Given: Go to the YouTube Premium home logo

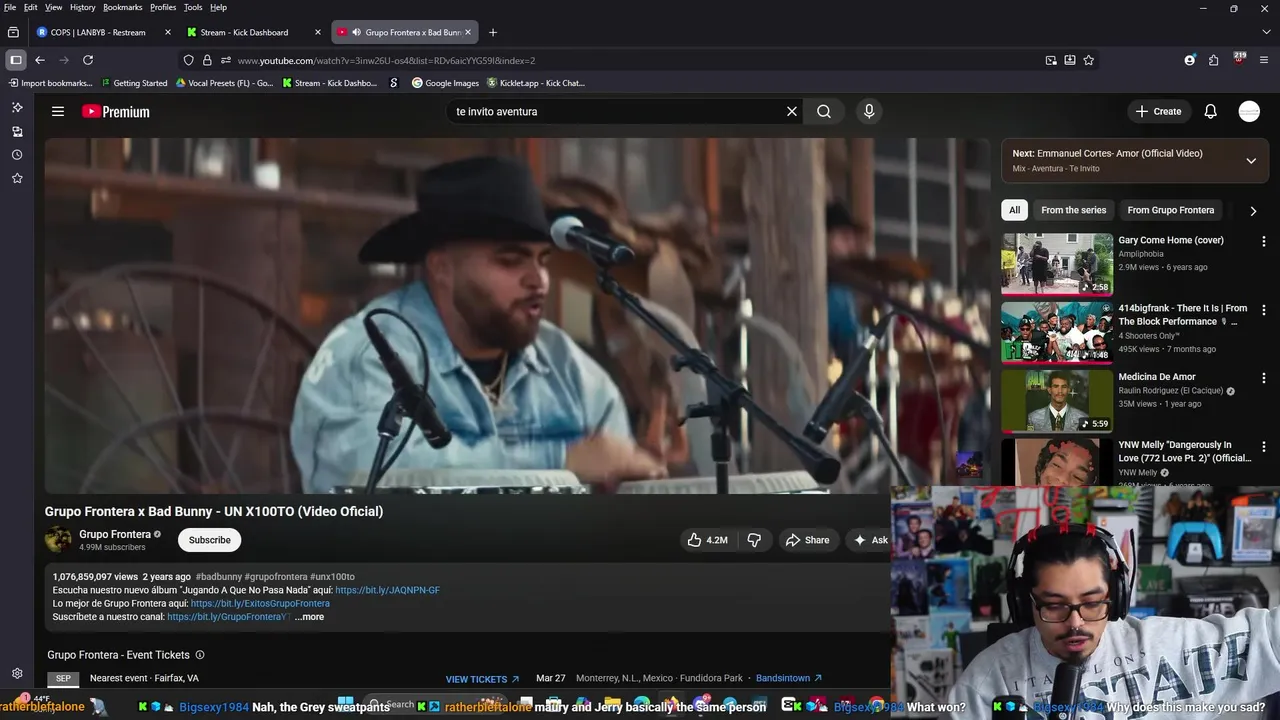Looking at the screenshot, I should [x=116, y=112].
